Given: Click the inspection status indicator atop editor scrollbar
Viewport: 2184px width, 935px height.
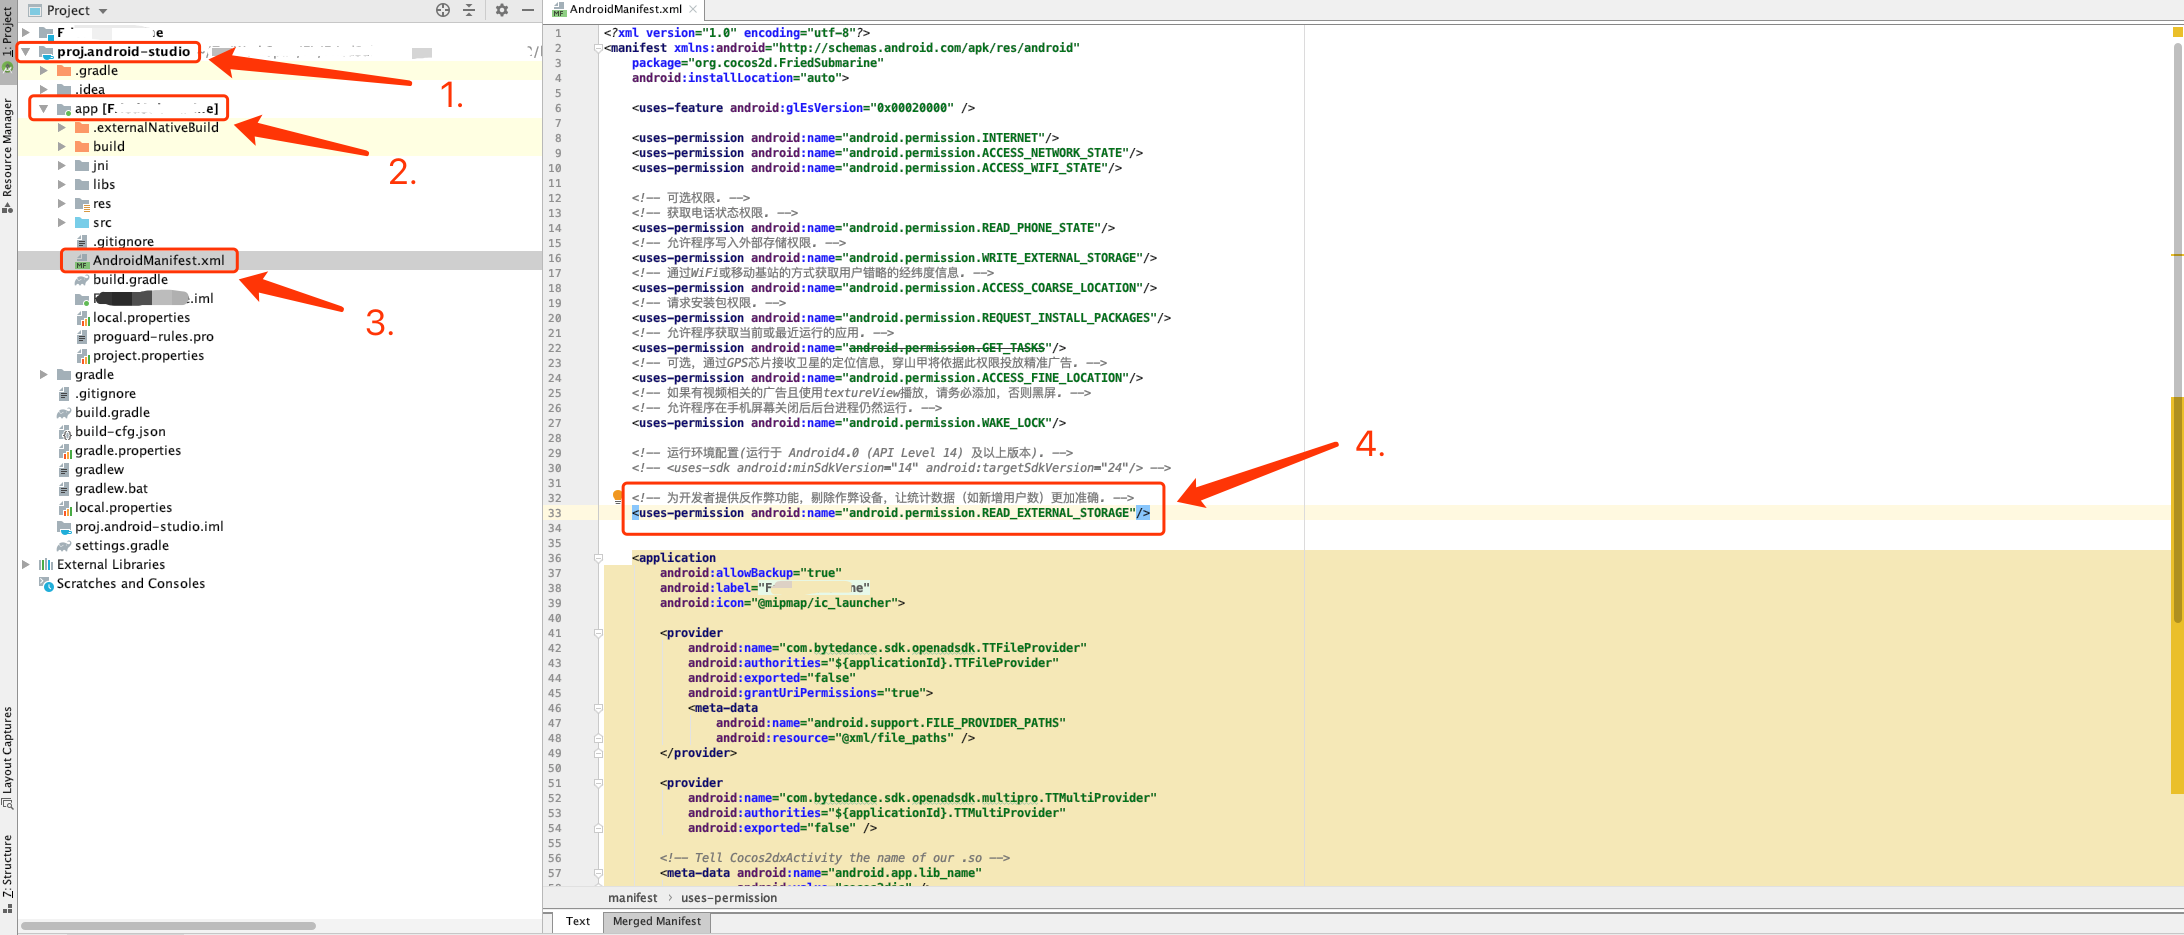Looking at the screenshot, I should [x=2177, y=32].
